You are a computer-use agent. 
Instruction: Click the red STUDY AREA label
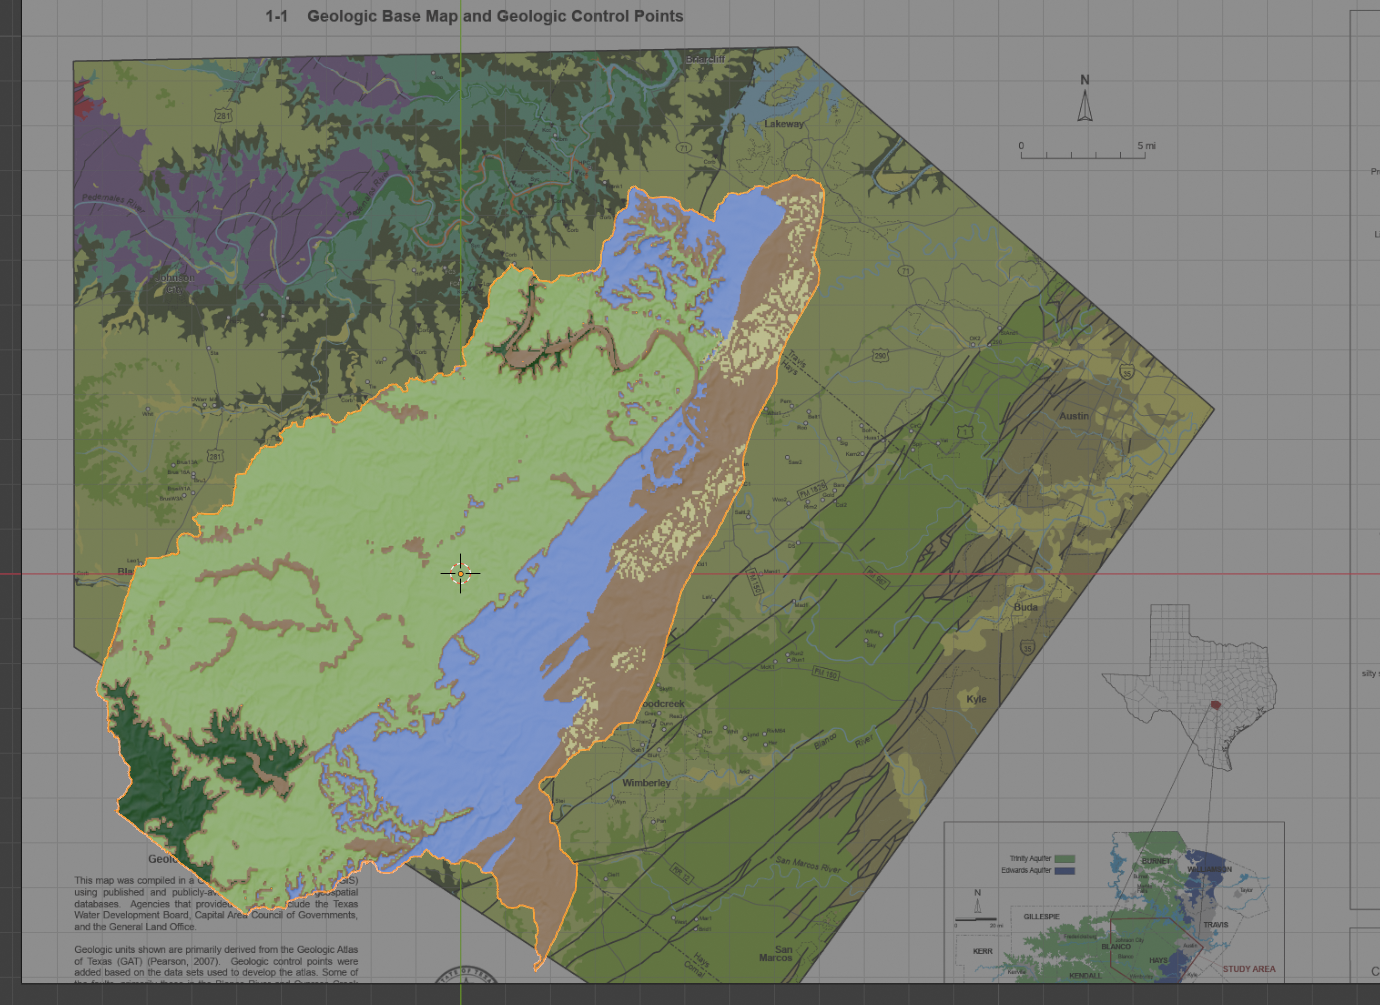pos(1248,969)
